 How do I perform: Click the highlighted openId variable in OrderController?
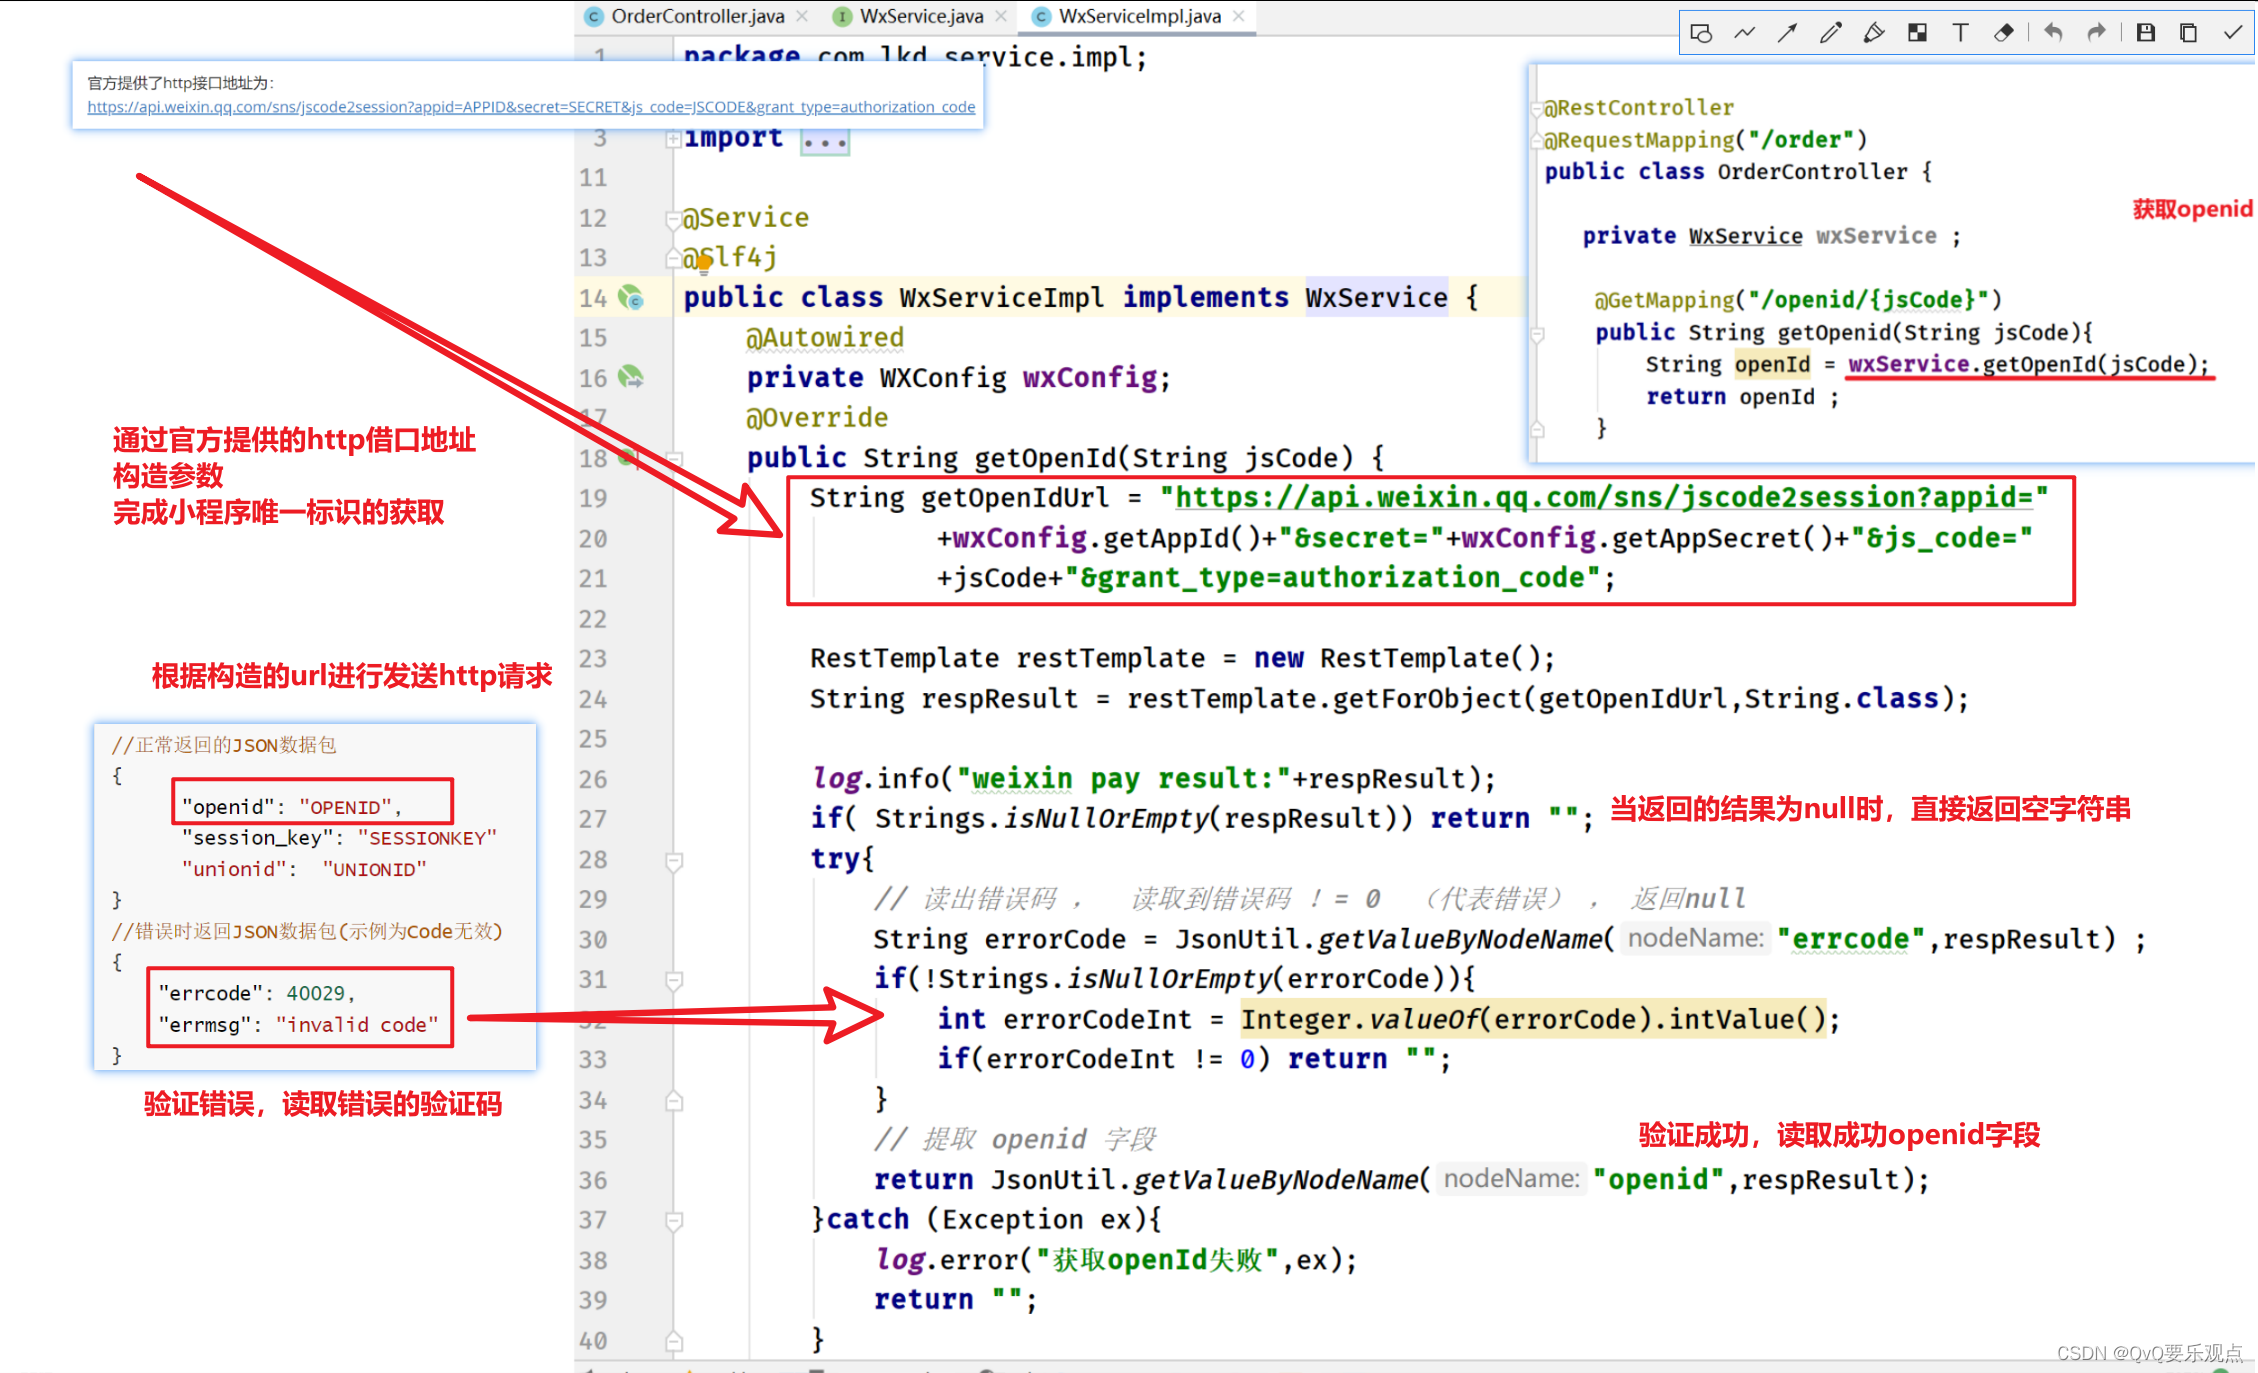1772,364
